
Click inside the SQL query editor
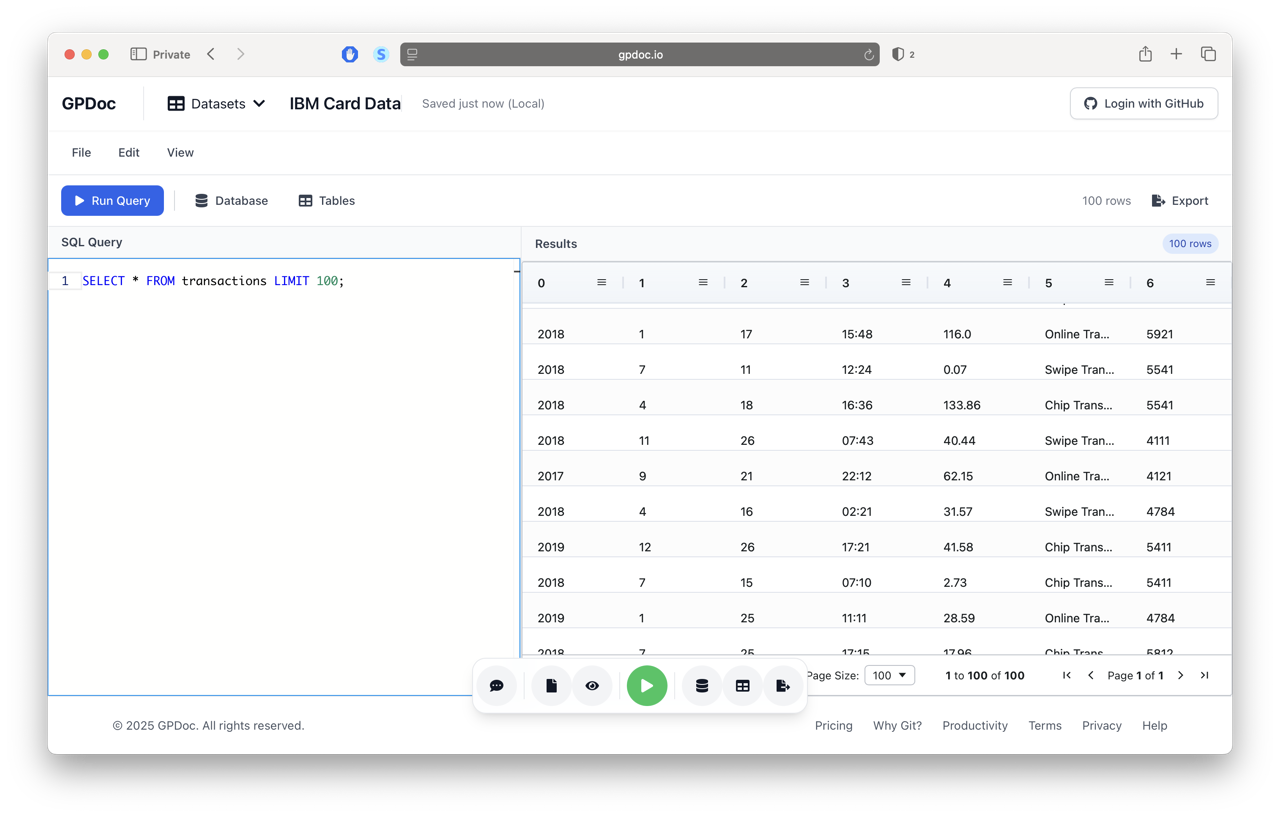(284, 450)
